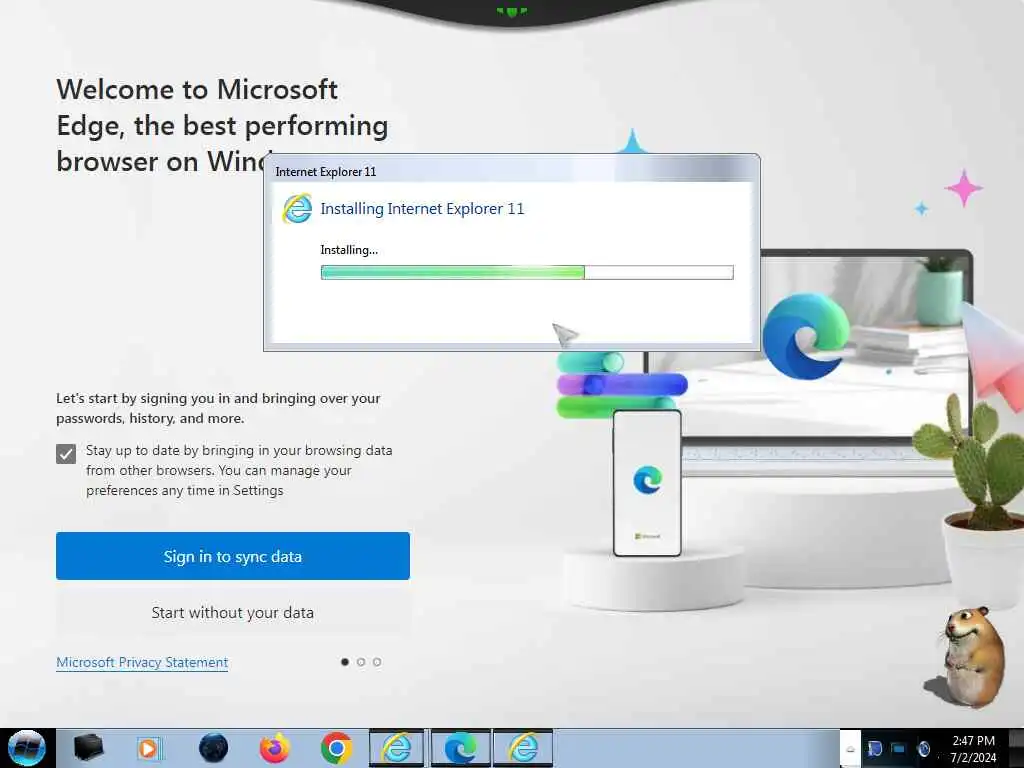Click the Internet Explorer logo in the install dialog
Screen dimensions: 1024x768
(297, 209)
